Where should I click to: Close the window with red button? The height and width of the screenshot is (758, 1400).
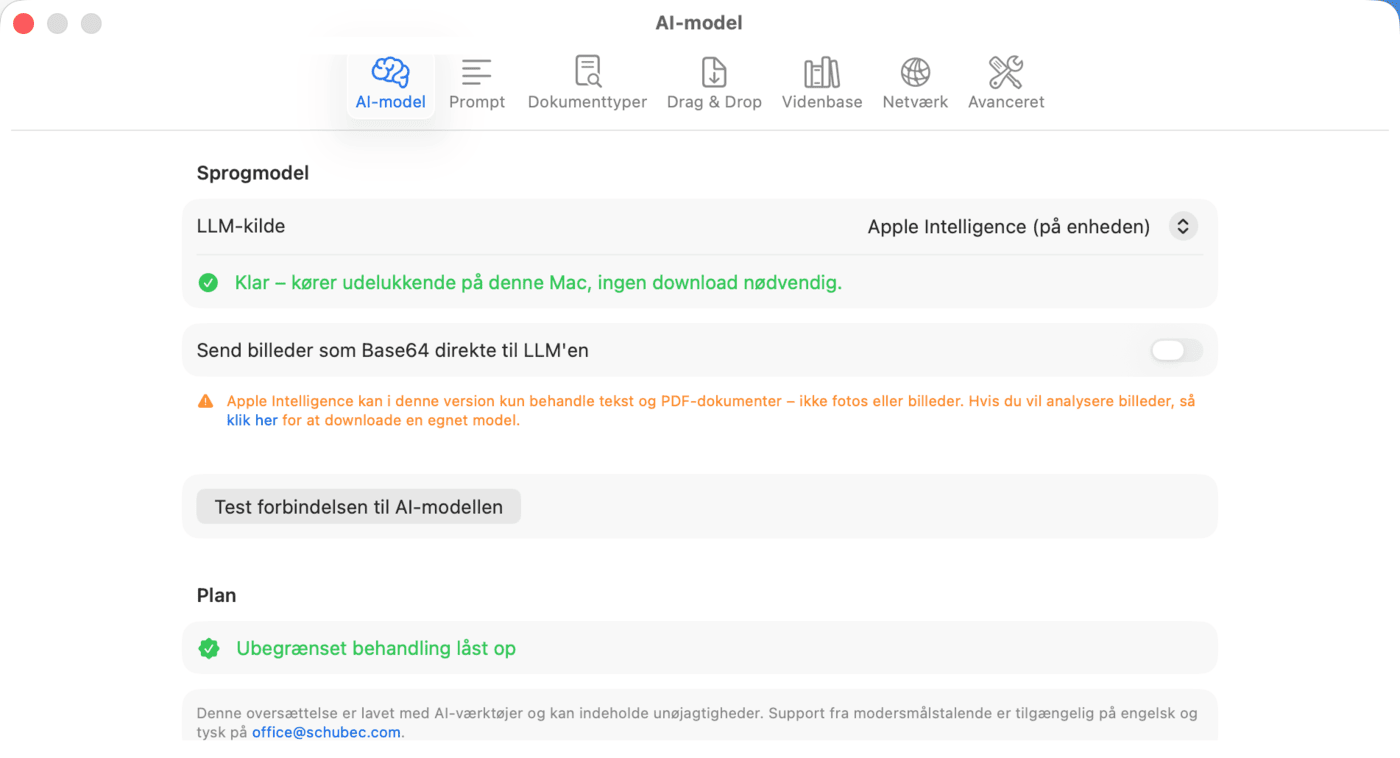[x=24, y=23]
